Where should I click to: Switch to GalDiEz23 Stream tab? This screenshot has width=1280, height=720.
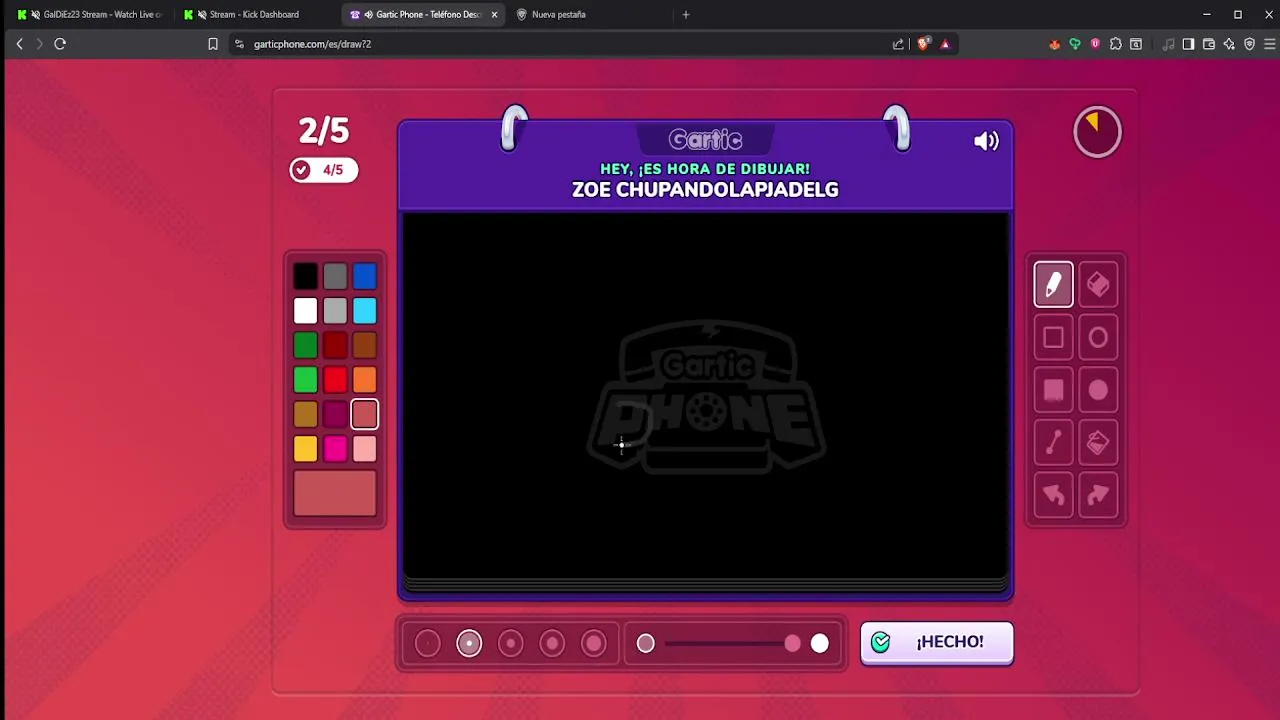coord(89,15)
